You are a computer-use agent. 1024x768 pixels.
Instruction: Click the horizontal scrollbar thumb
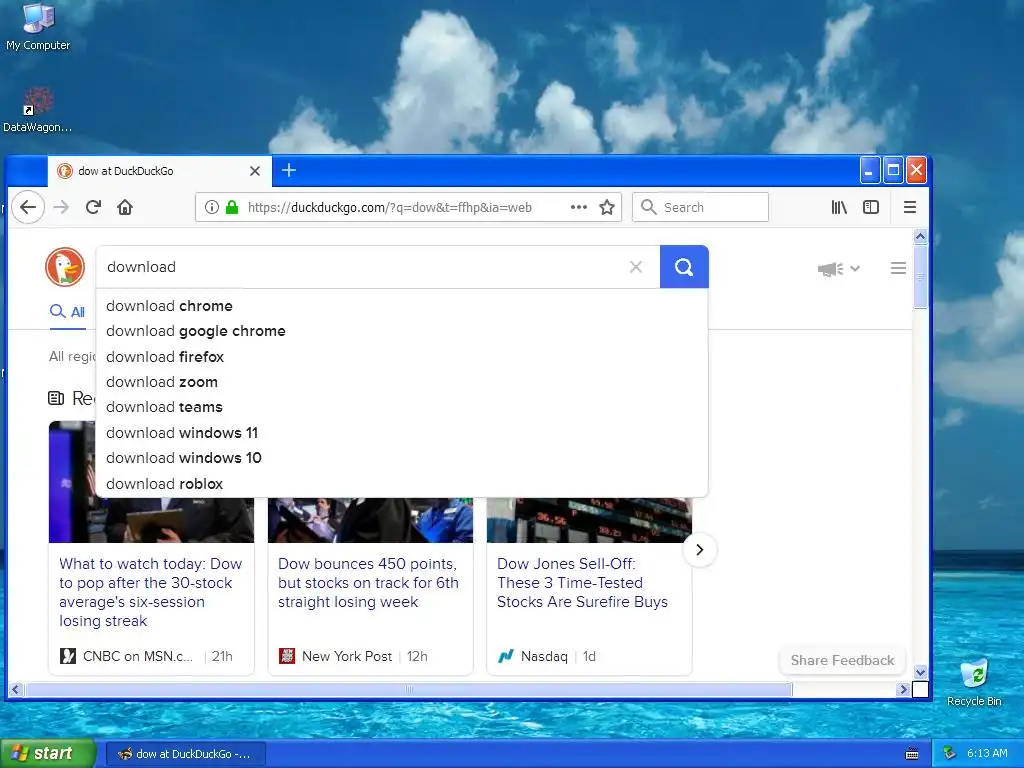click(409, 689)
